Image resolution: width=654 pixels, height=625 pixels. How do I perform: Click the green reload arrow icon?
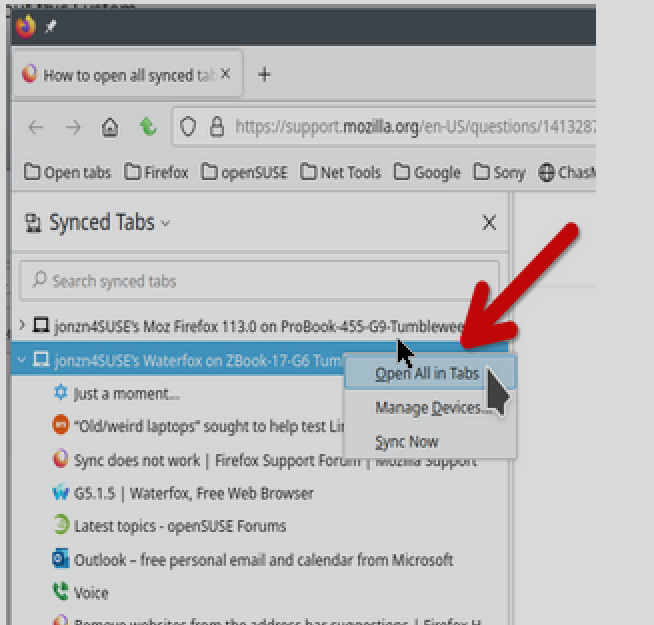click(x=148, y=127)
